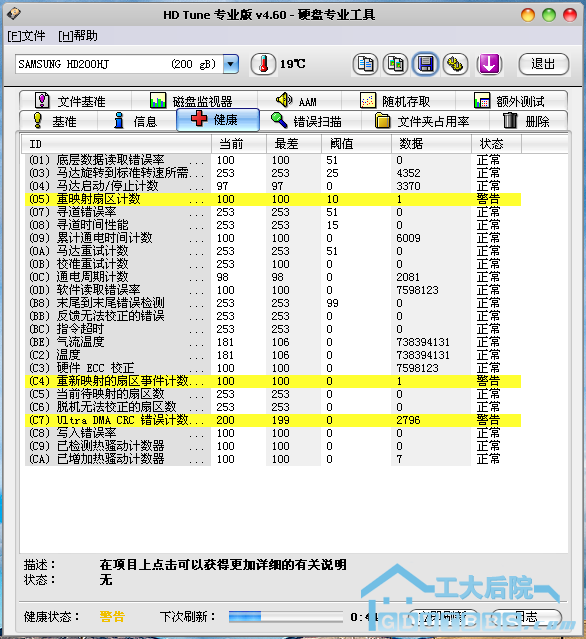The height and width of the screenshot is (639, 586).
Task: Select the (04) 马达启动/停止计数 row
Action: [273, 186]
